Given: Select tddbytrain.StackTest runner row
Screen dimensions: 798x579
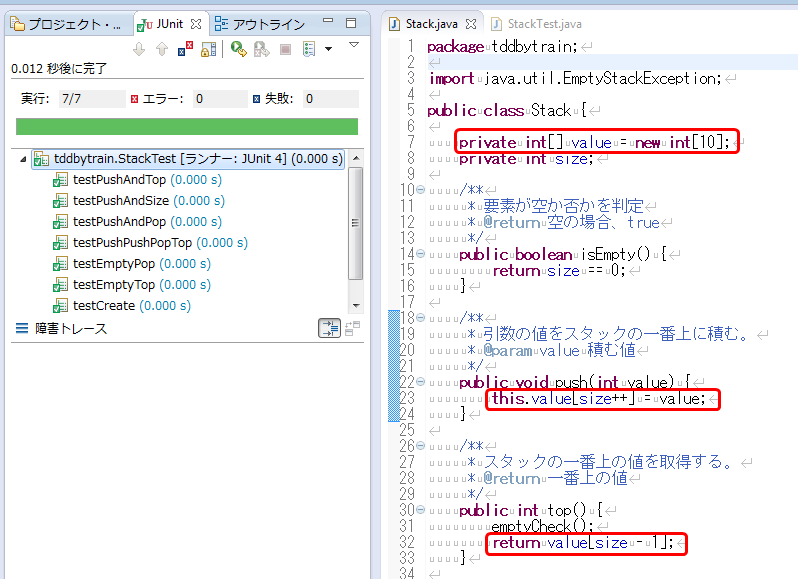Looking at the screenshot, I should click(188, 159).
